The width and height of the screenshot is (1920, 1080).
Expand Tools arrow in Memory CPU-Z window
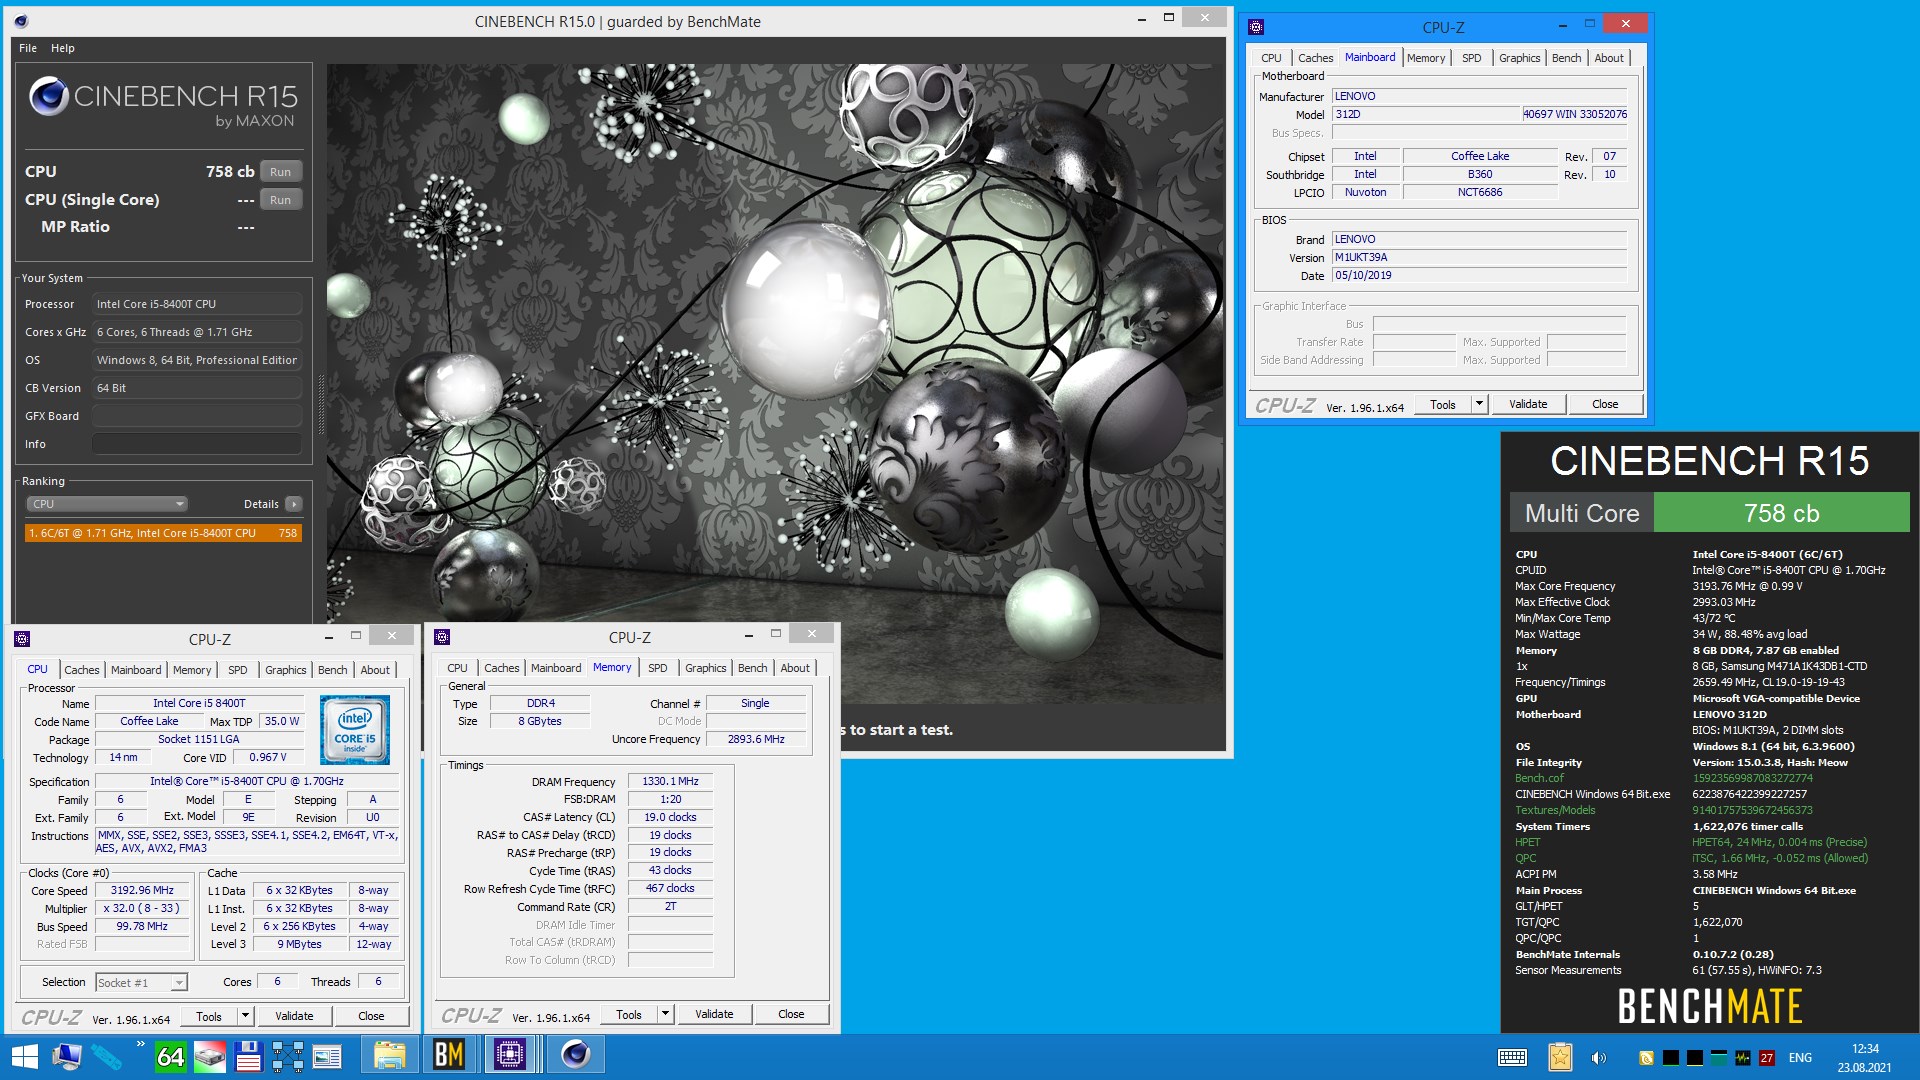pos(665,1014)
